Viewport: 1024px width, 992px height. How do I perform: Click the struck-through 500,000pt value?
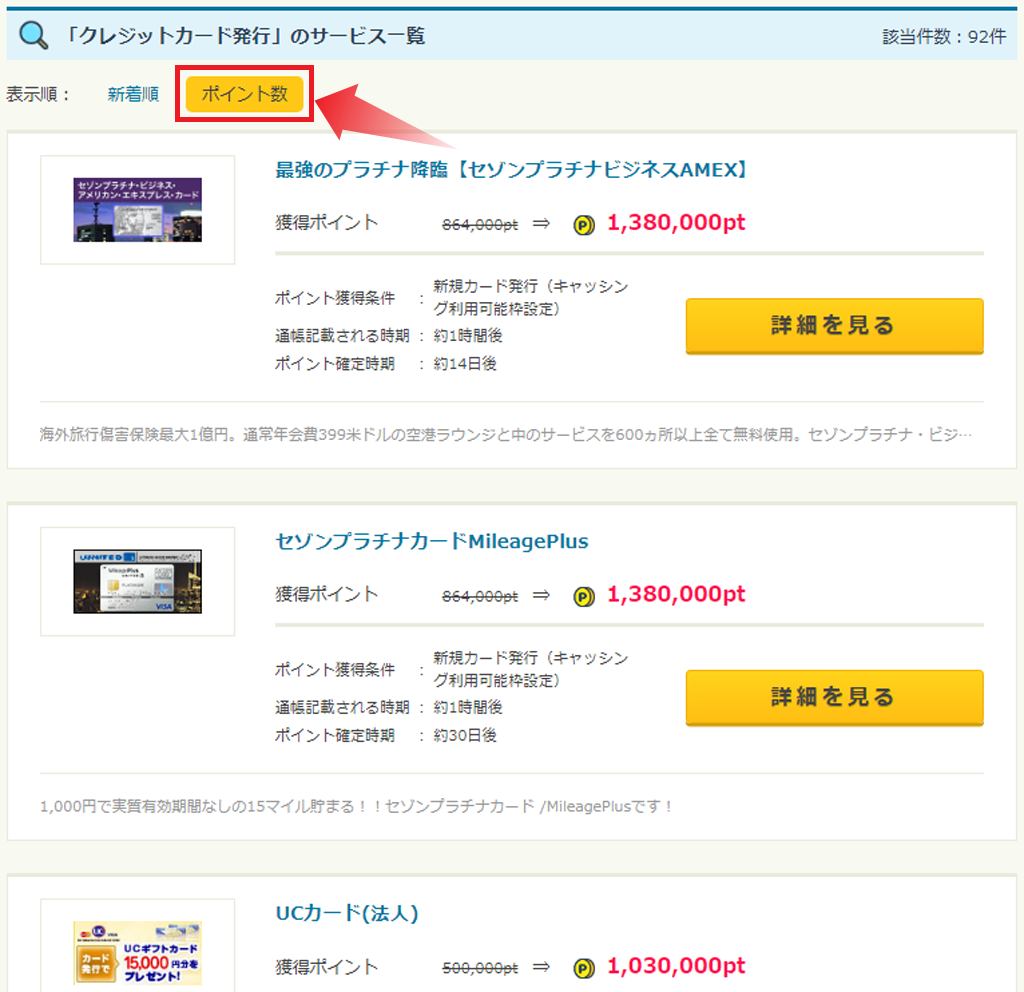tap(480, 968)
